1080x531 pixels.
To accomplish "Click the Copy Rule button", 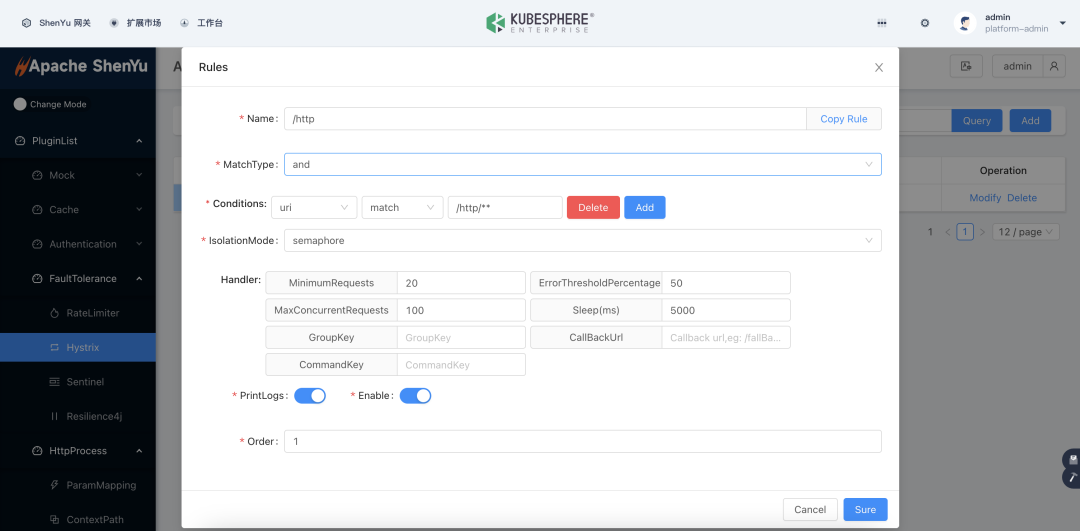I will [844, 118].
